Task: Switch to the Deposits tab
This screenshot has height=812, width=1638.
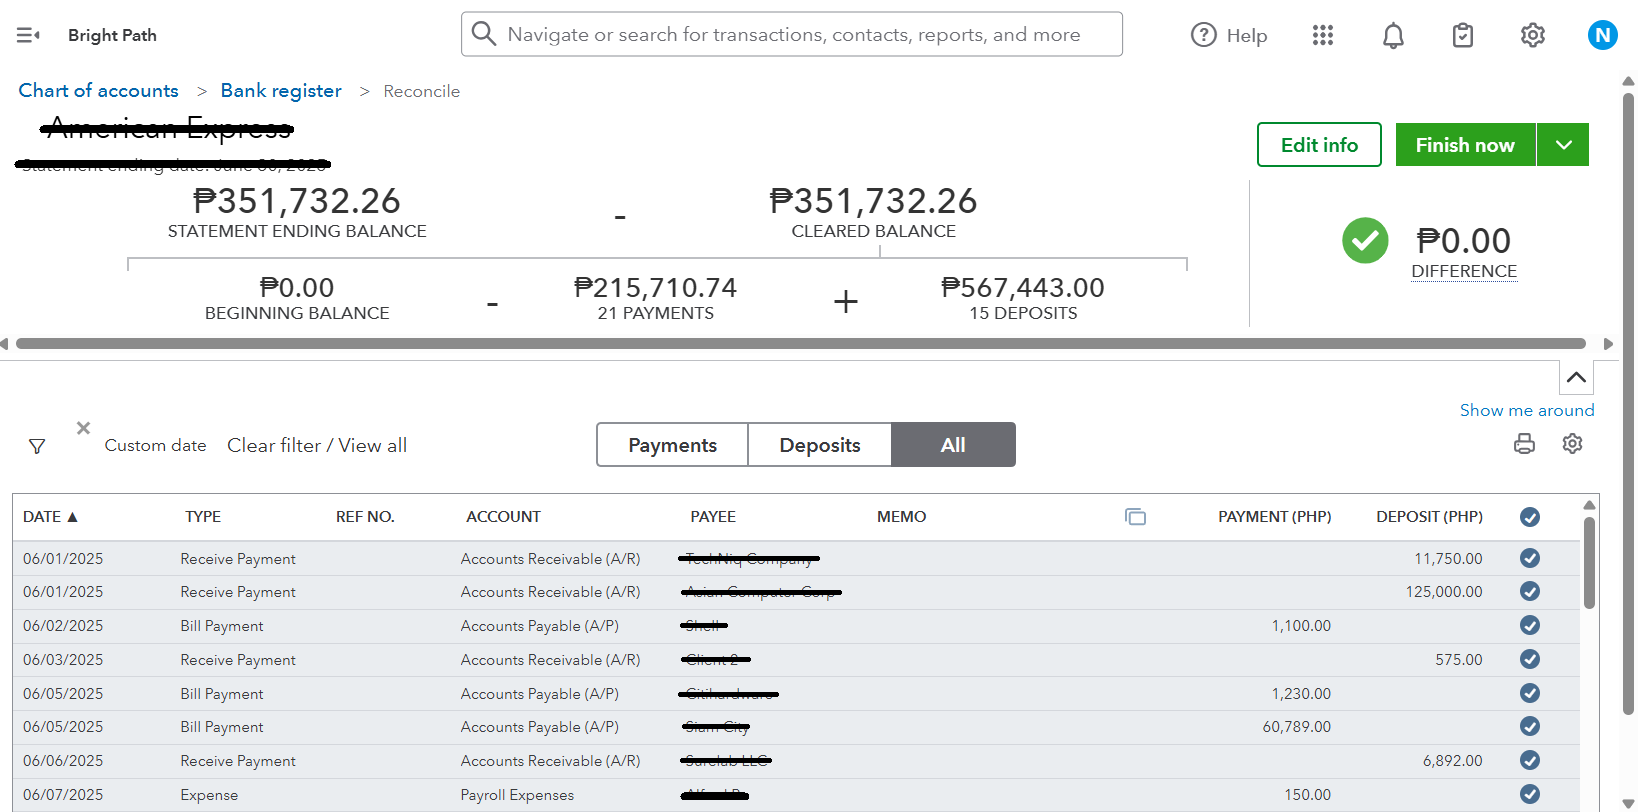Action: point(819,445)
